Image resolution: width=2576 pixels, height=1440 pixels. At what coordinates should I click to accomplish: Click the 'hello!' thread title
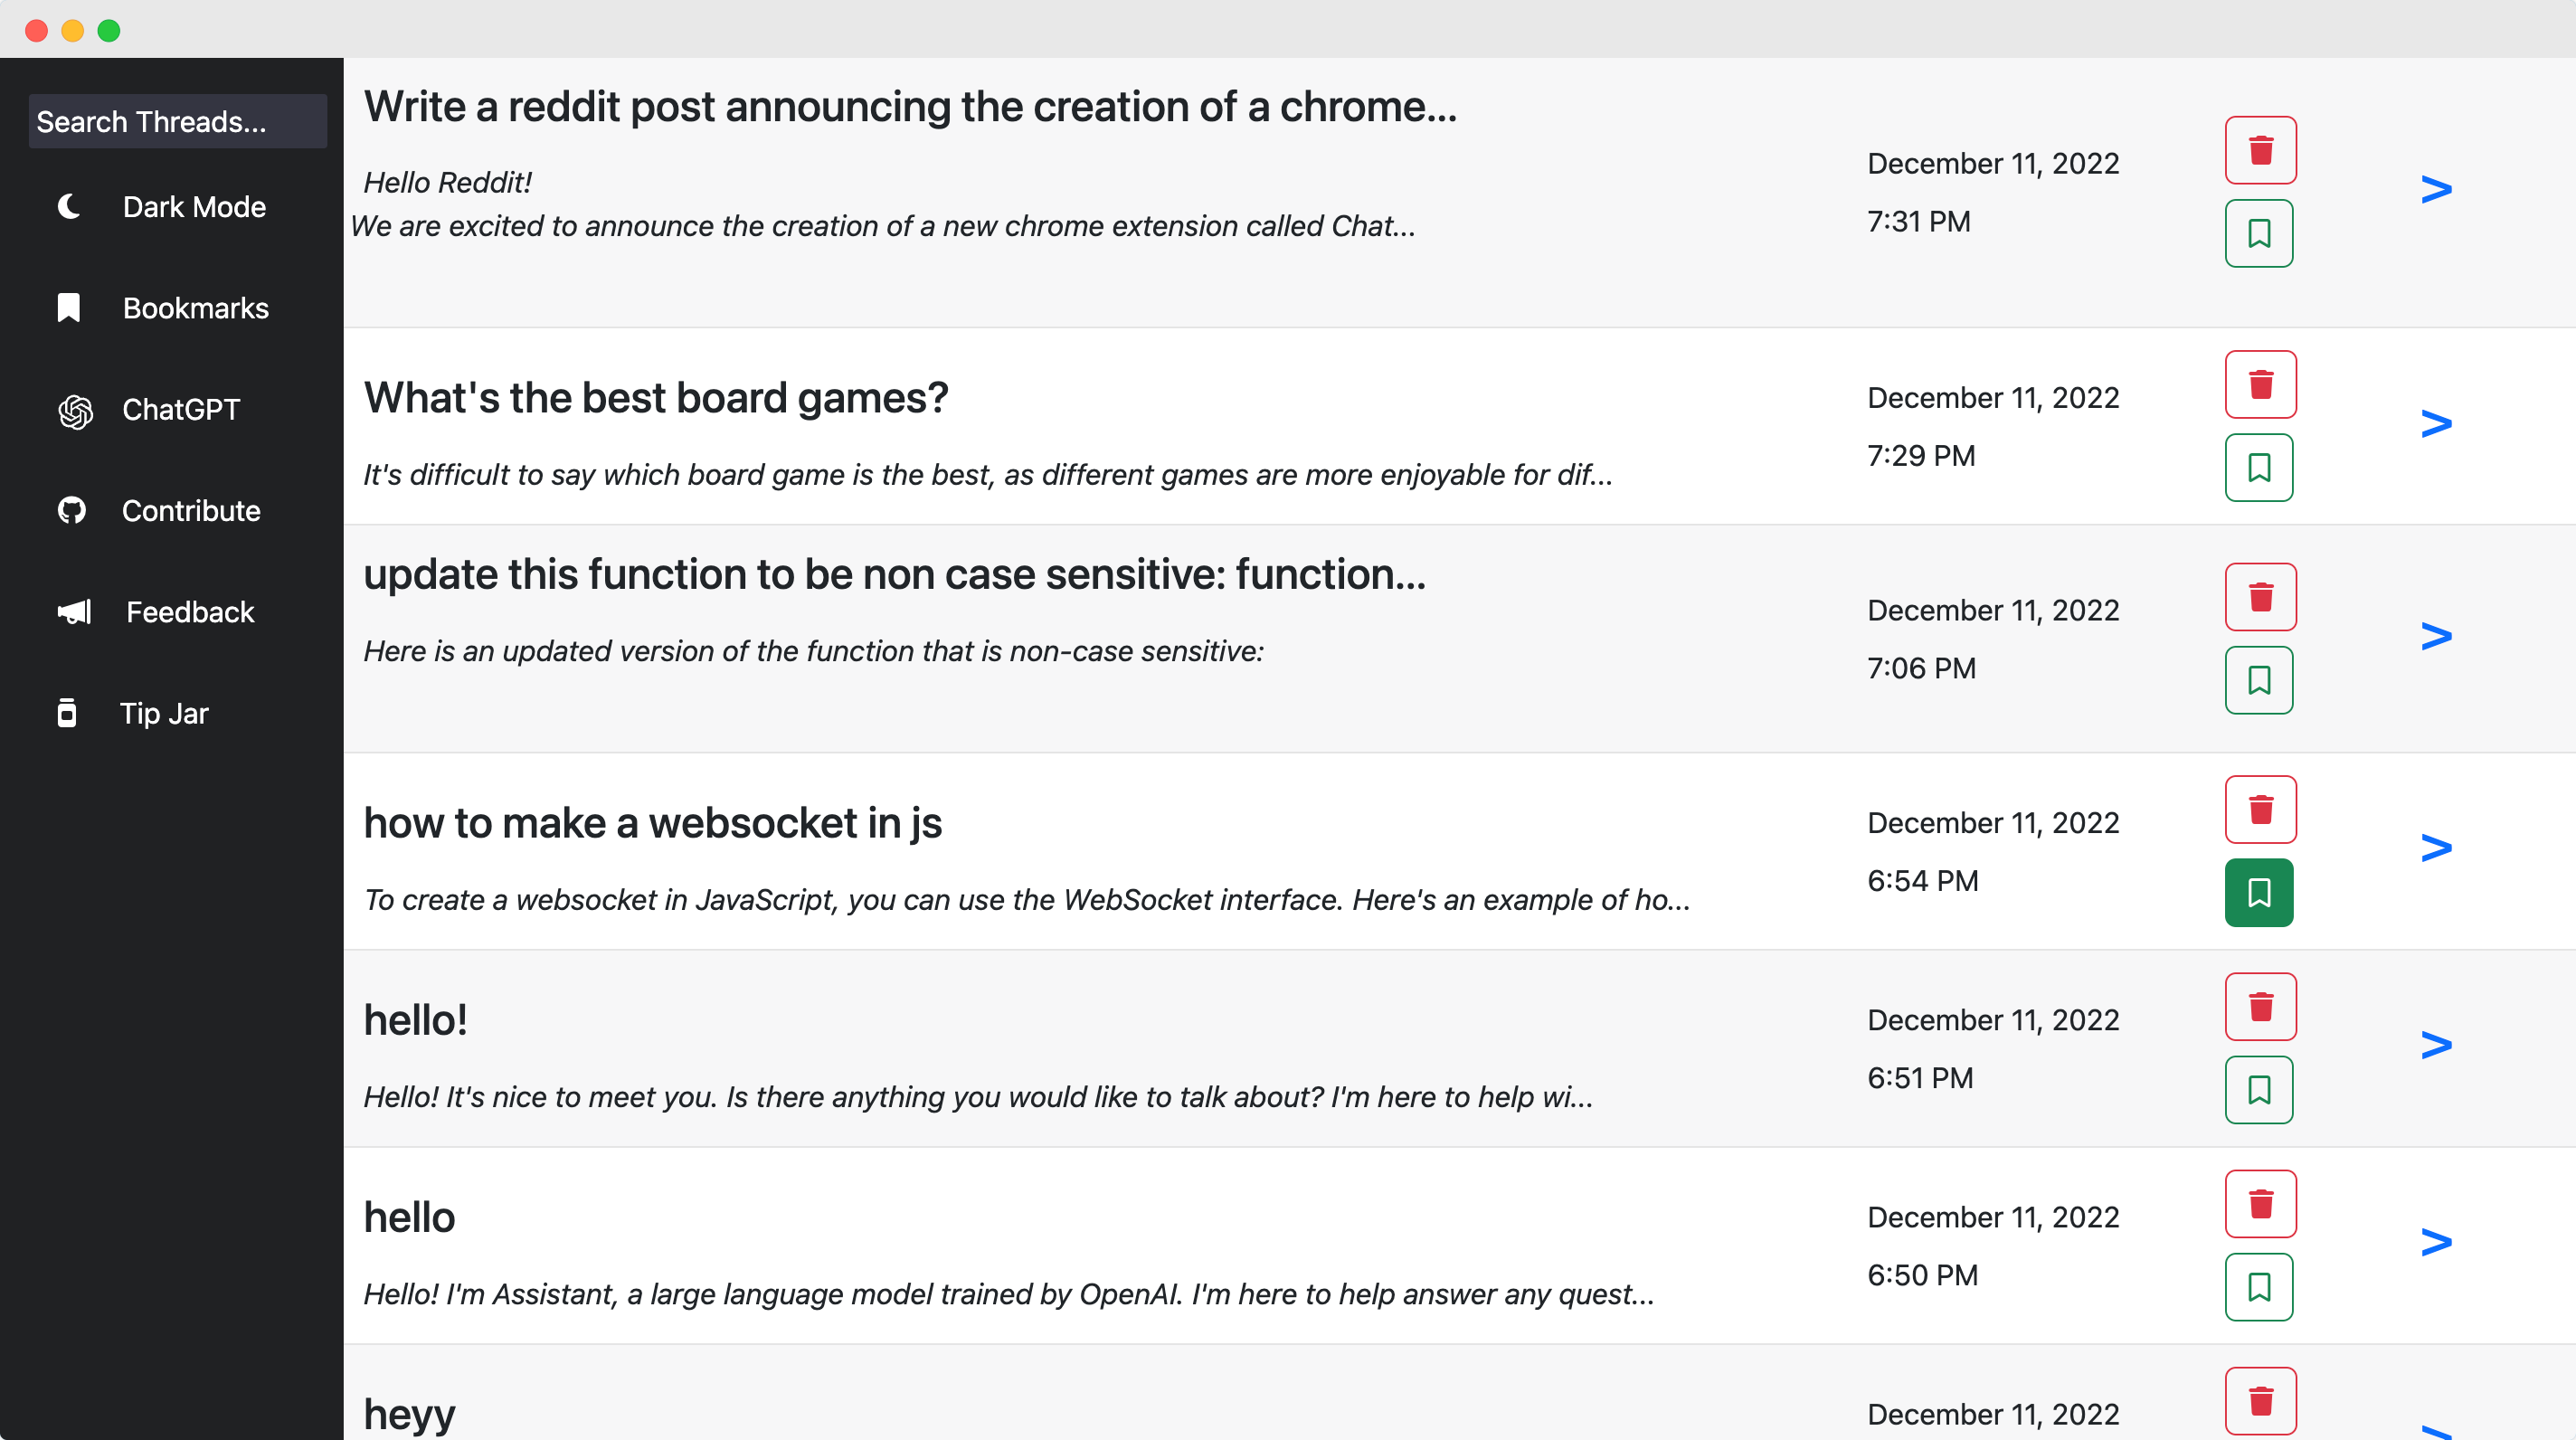[x=416, y=1020]
